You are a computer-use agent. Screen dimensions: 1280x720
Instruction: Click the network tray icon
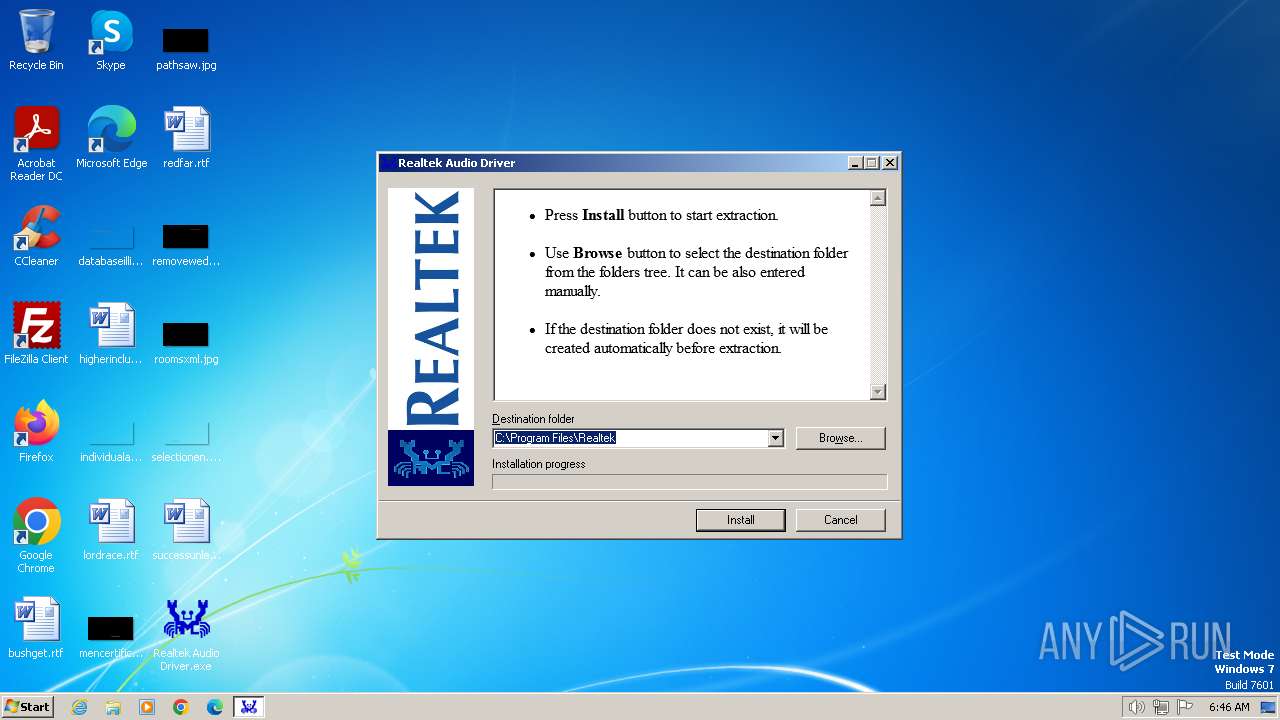[1161, 707]
